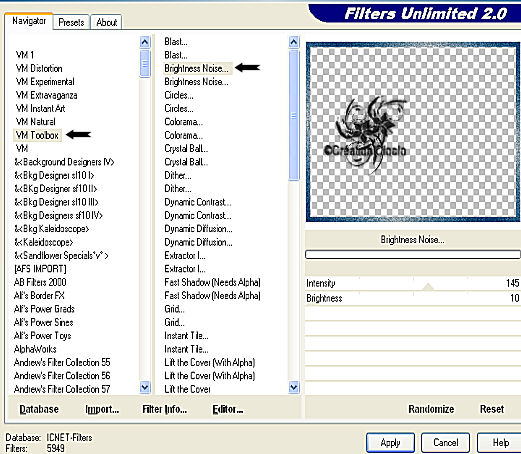
Task: Cancel the filter dialog
Action: click(445, 443)
